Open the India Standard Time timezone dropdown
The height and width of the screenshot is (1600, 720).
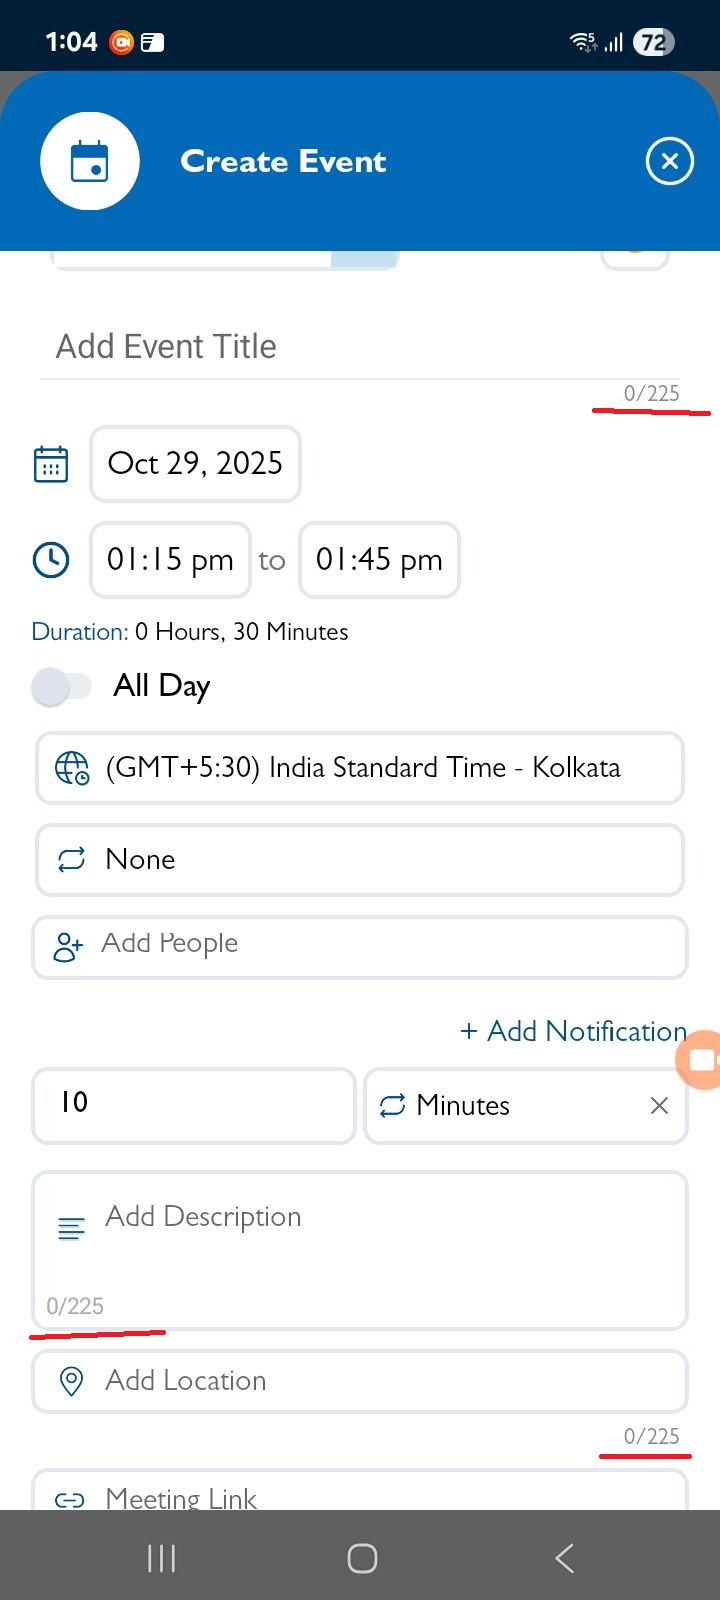pyautogui.click(x=360, y=768)
